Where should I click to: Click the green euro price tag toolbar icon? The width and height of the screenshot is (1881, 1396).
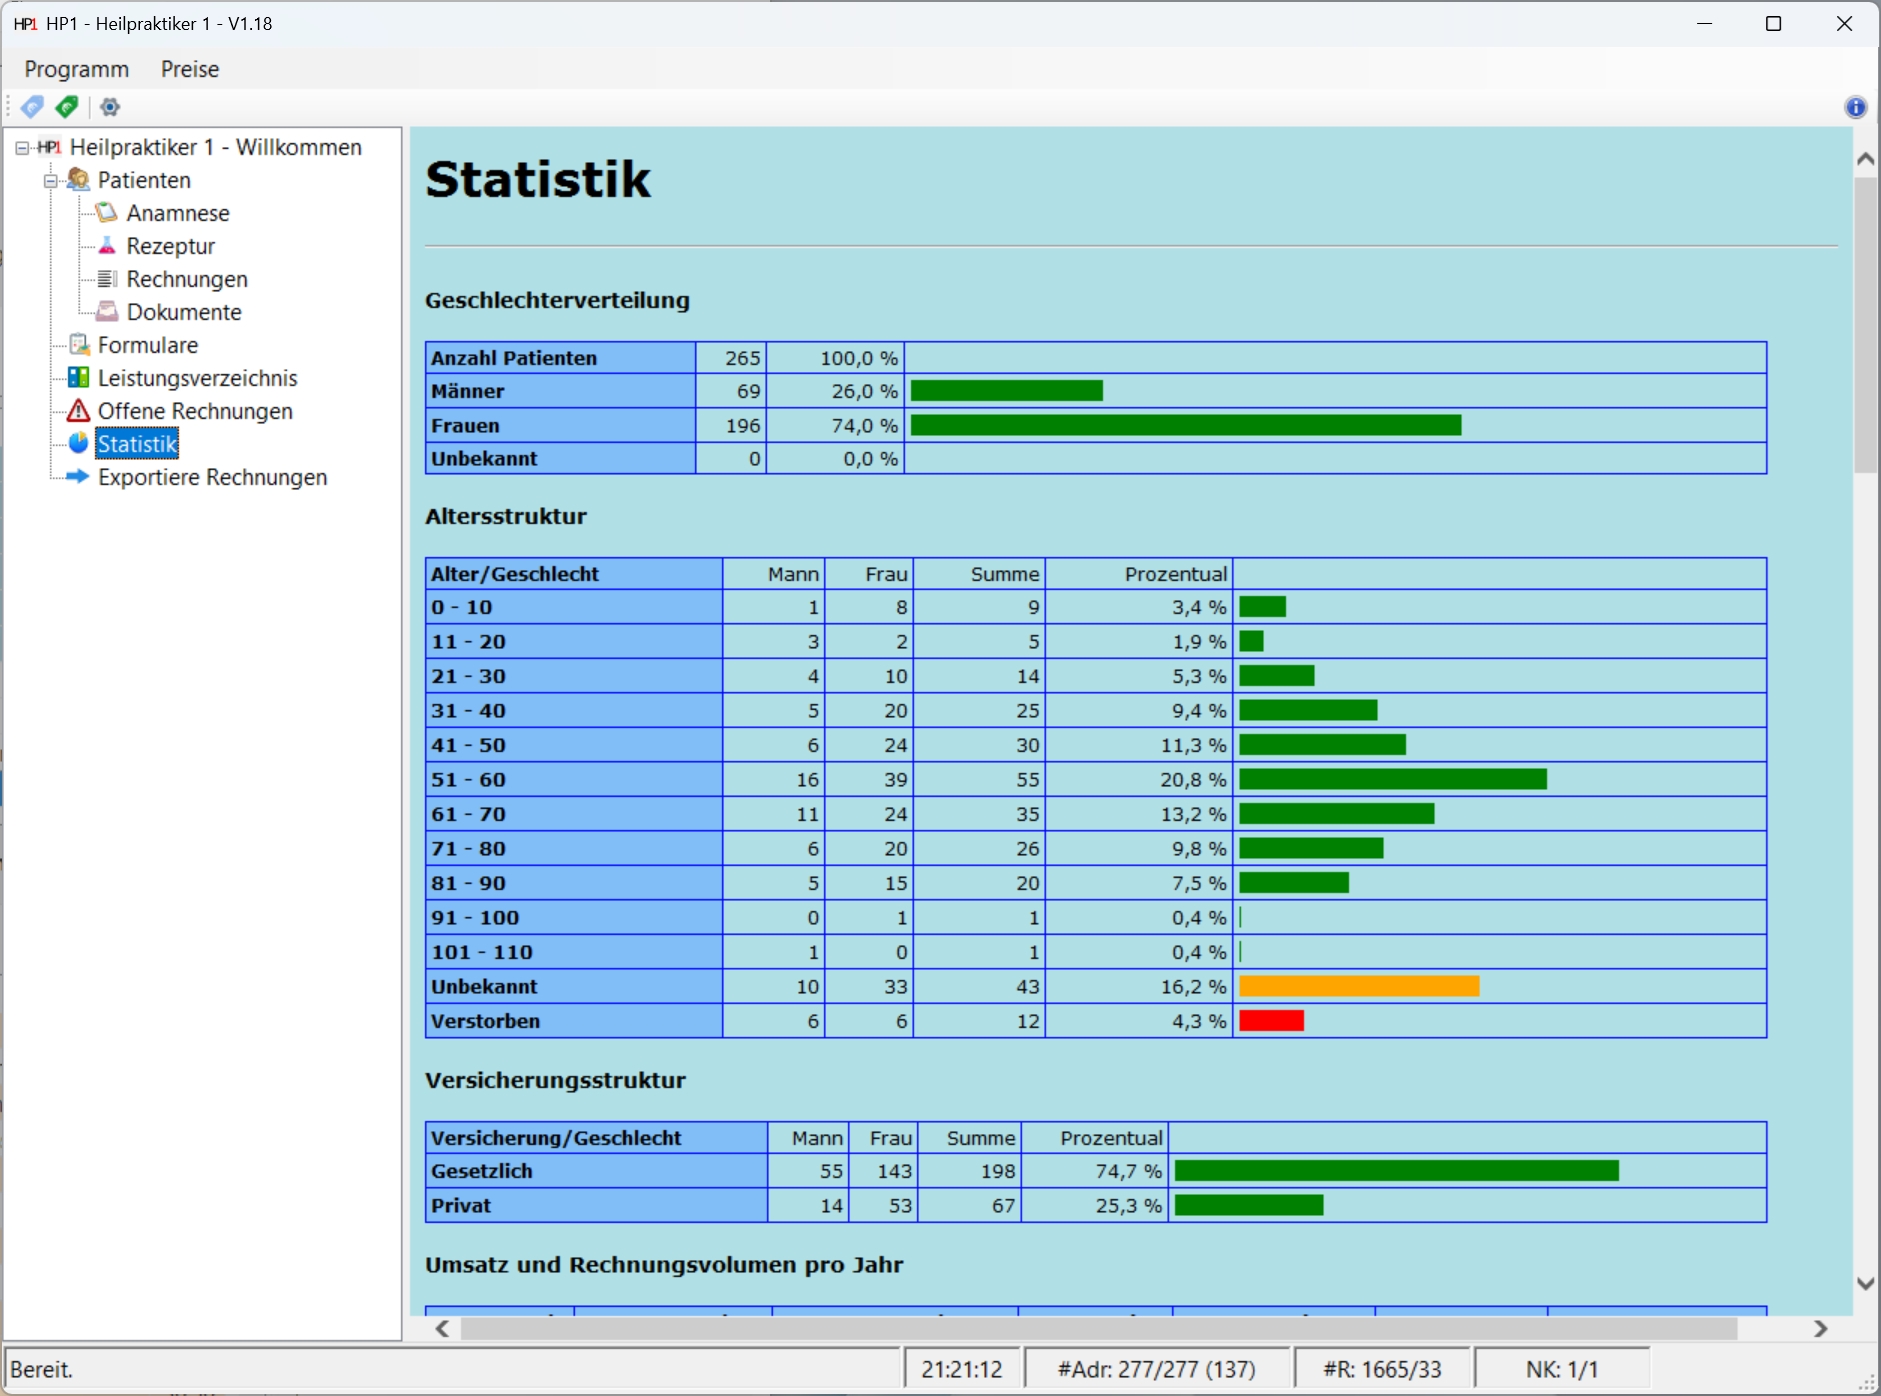67,107
